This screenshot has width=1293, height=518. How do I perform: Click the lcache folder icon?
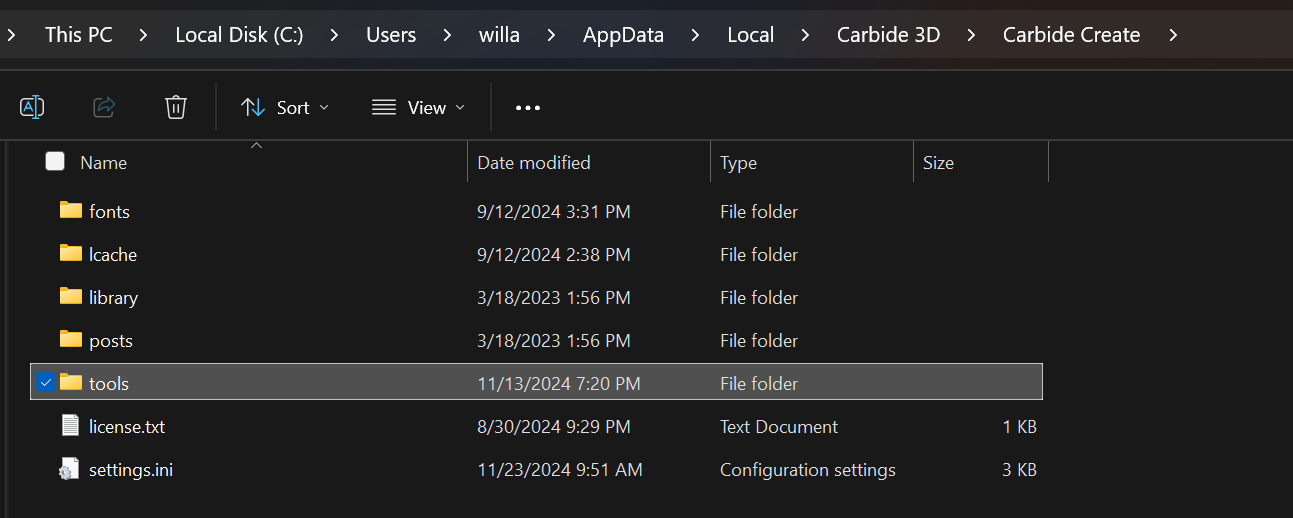70,254
